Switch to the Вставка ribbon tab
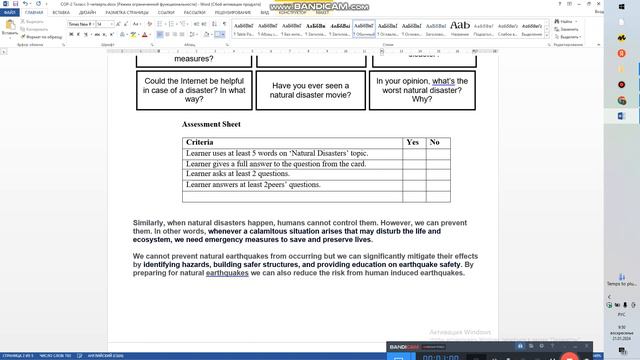Viewport: 640px width, 360px height. 61,13
